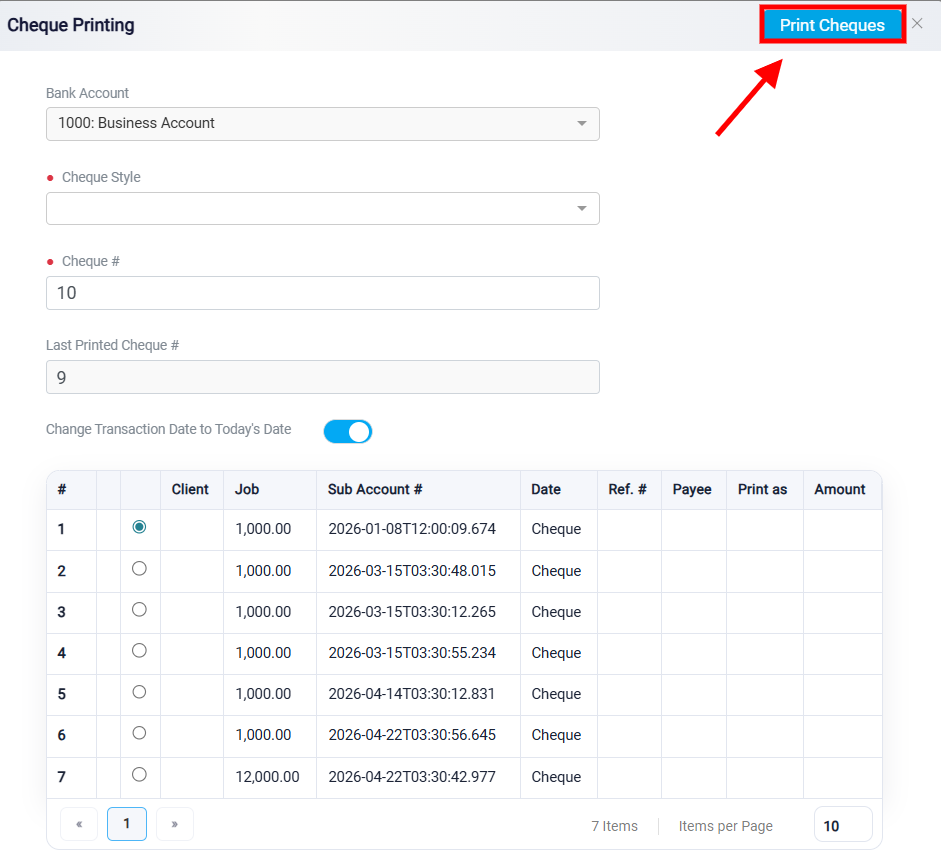This screenshot has height=861, width=941.
Task: Click the 2026-04-22T03:30:42.977 cell
Action: (x=418, y=777)
